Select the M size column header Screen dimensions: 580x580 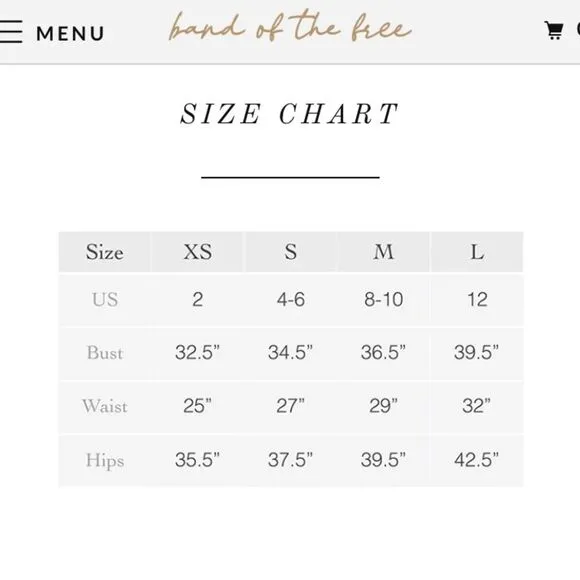click(x=384, y=252)
